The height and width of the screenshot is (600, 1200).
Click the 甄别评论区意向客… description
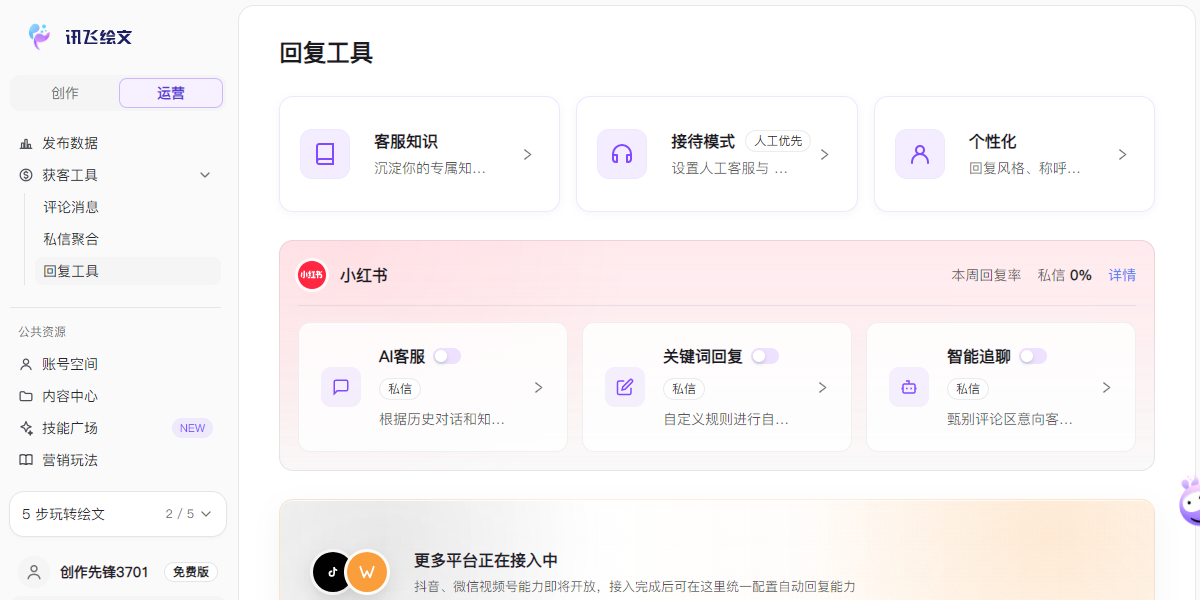click(x=1010, y=419)
